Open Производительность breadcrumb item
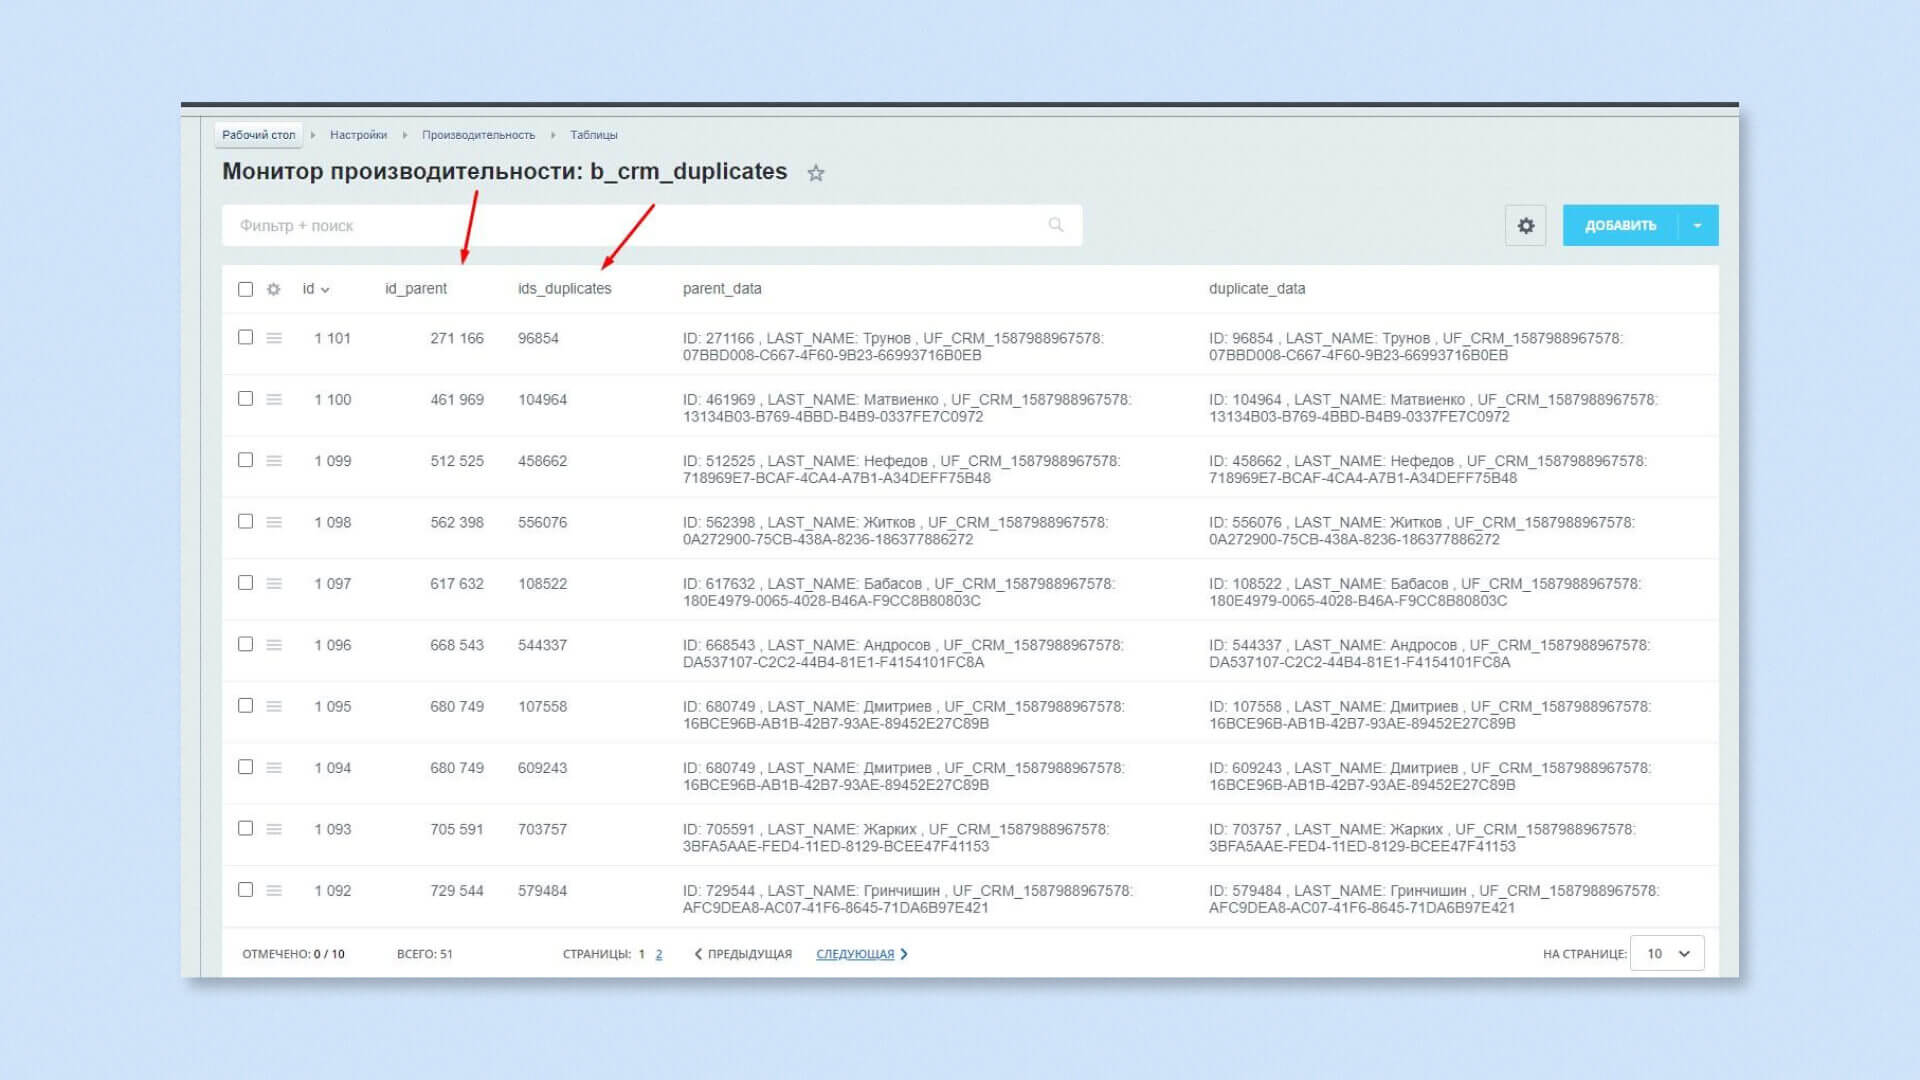 (478, 135)
